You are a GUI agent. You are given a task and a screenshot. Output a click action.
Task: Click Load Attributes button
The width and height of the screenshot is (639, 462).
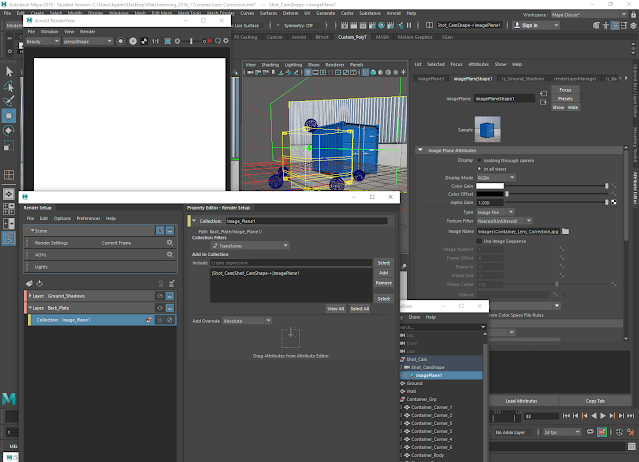point(521,401)
